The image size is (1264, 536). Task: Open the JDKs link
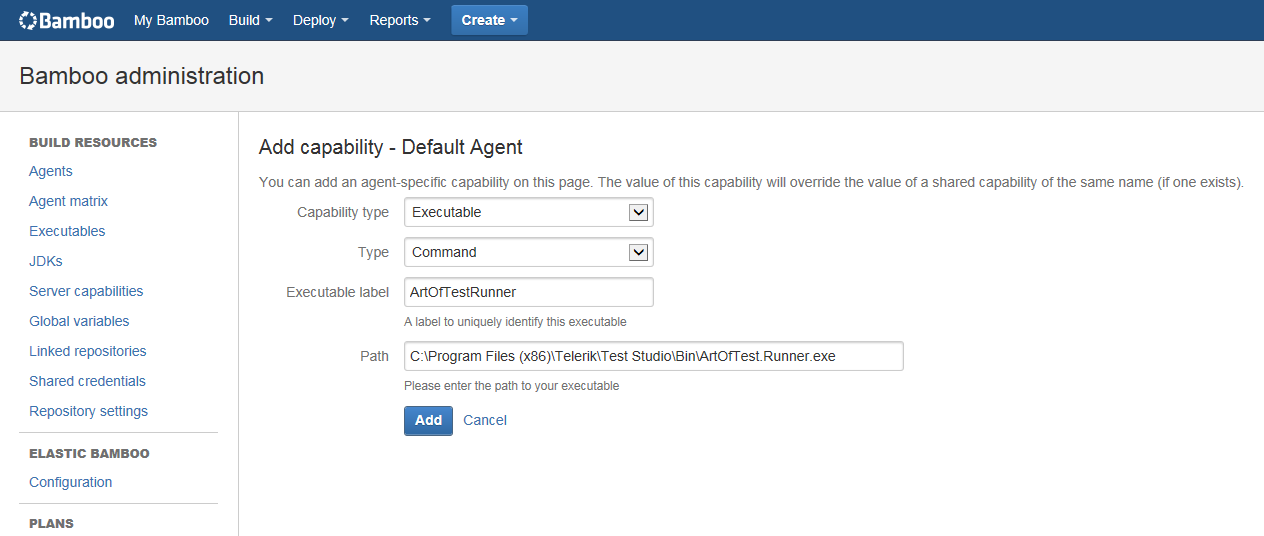pos(46,261)
